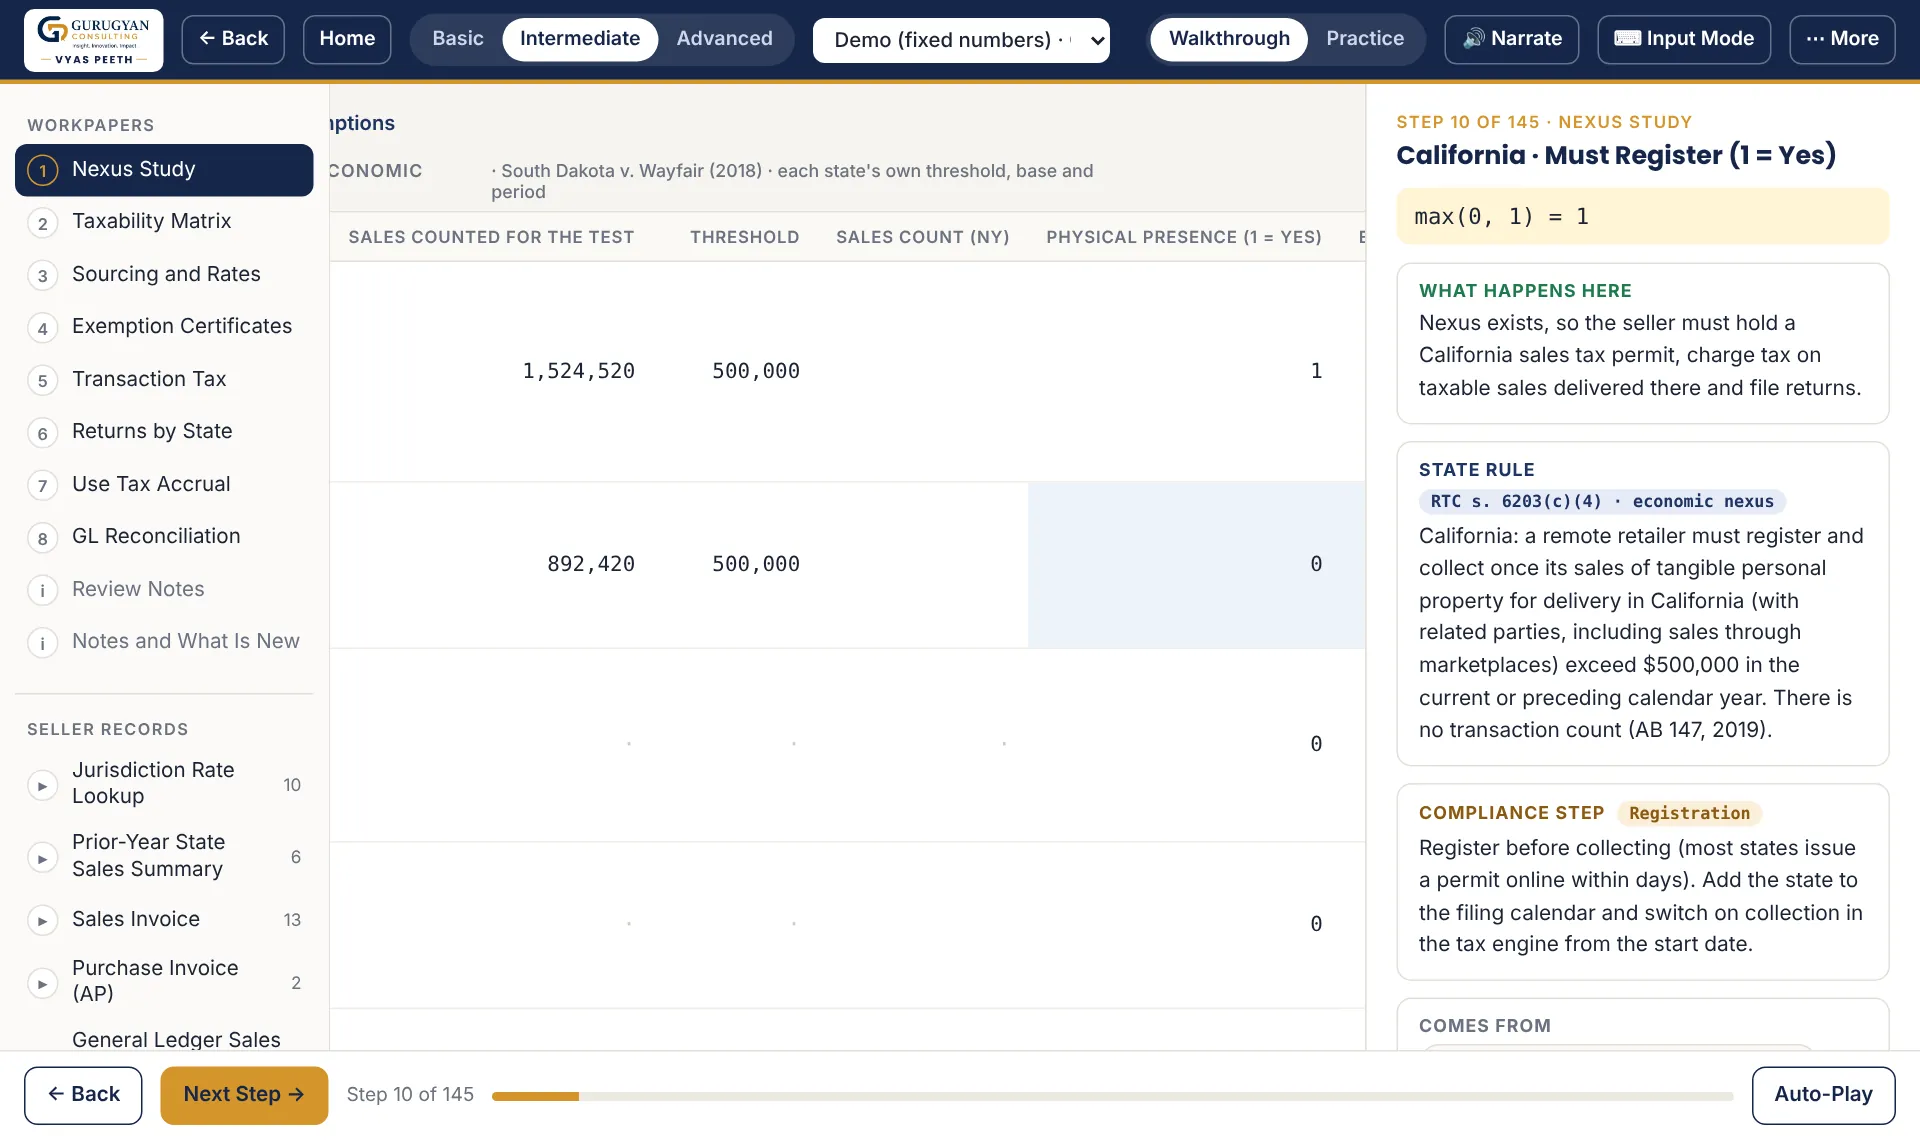The height and width of the screenshot is (1140, 1920).
Task: Click the highlighted physical presence cell showing 0
Action: [x=1196, y=565]
